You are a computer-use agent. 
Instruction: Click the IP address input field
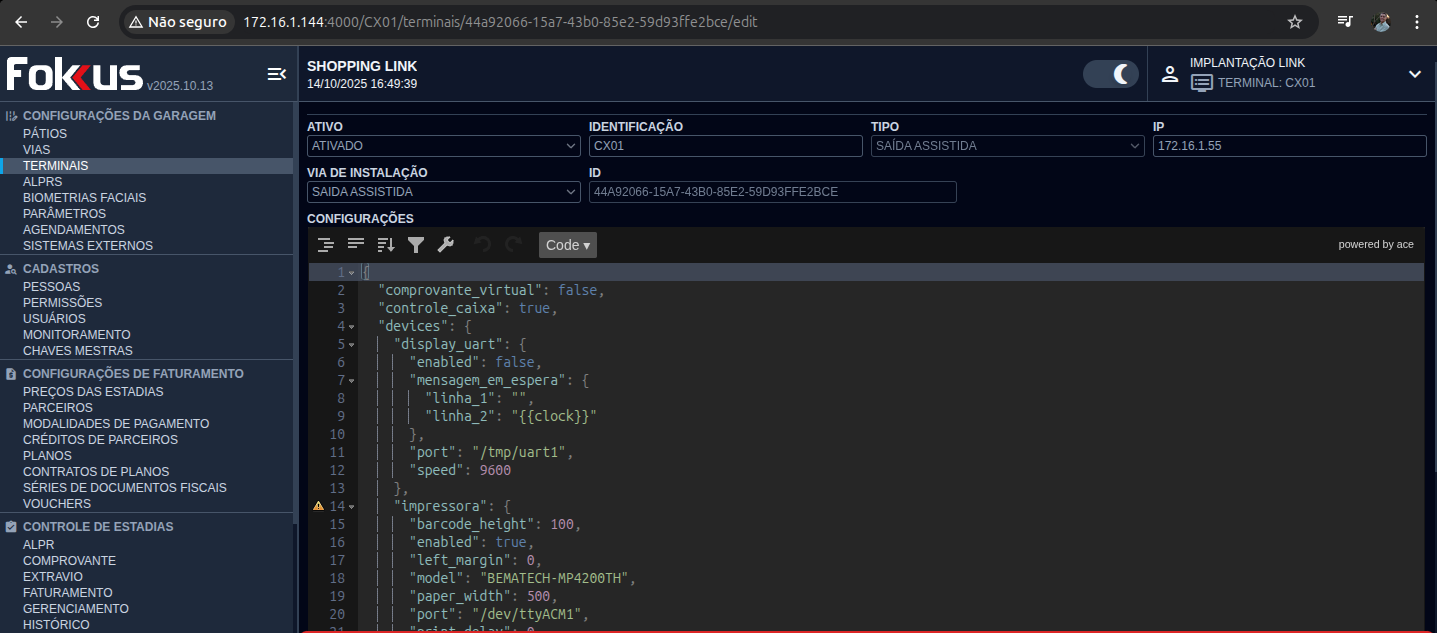1289,146
